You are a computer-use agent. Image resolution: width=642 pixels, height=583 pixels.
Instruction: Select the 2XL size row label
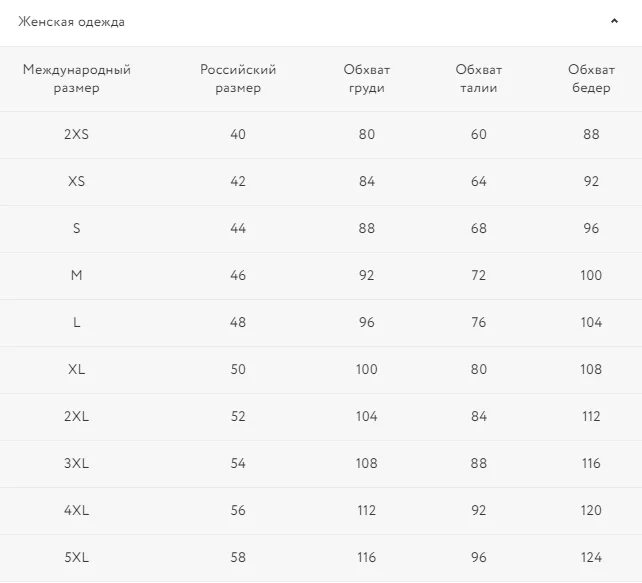tap(77, 416)
